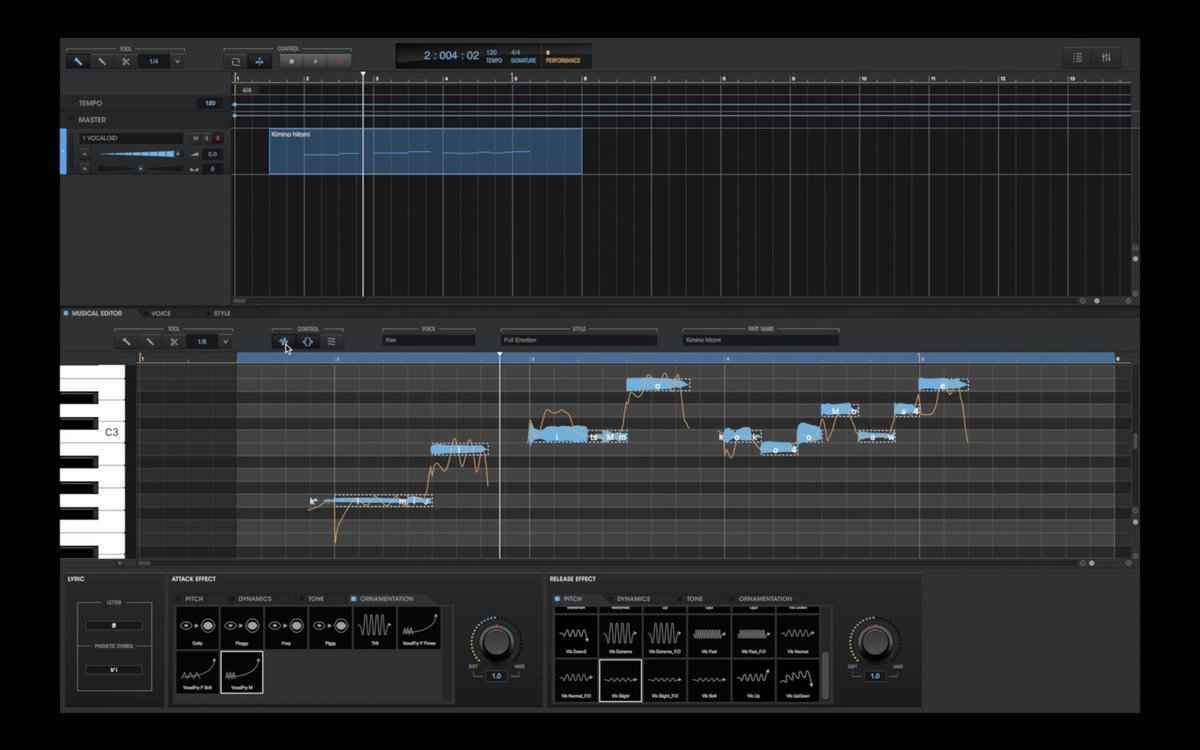Mute the Vocaloid track

pos(196,138)
